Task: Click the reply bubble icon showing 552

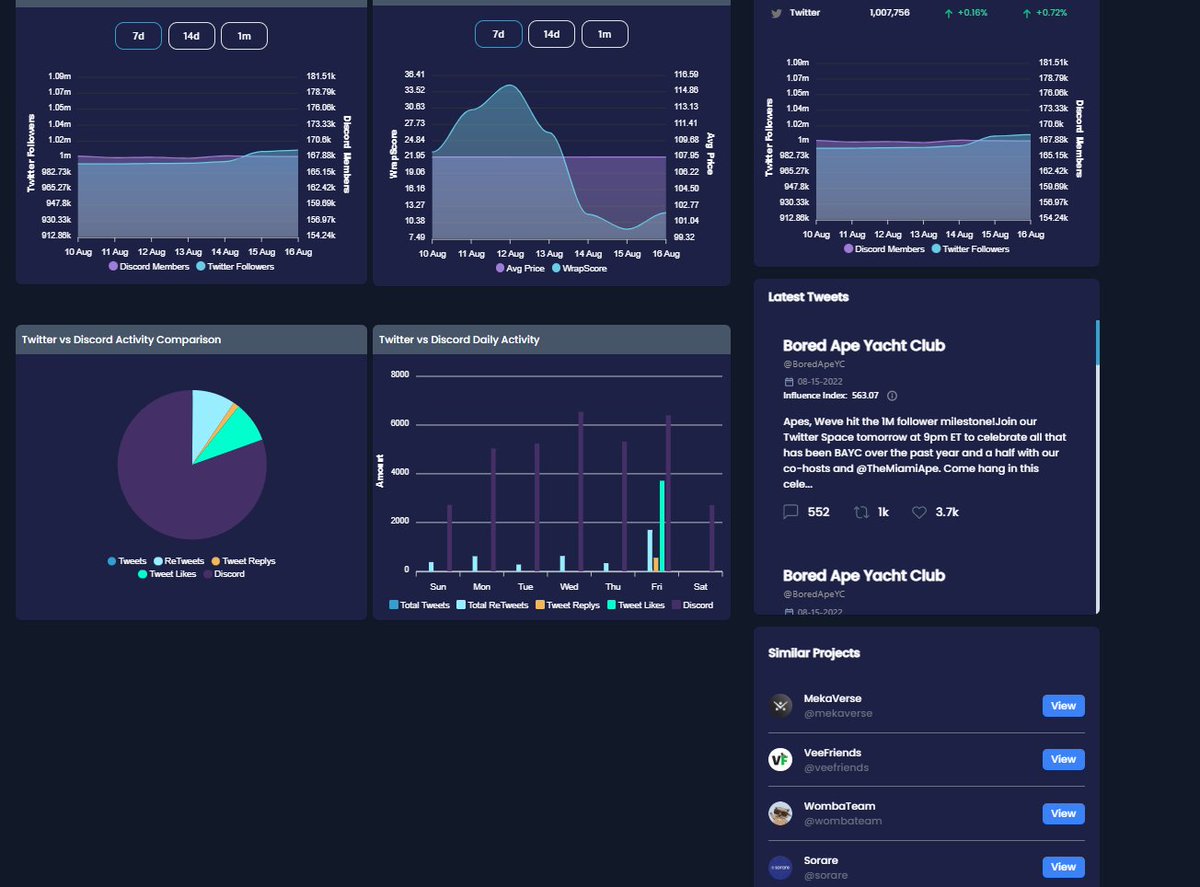Action: [x=790, y=512]
